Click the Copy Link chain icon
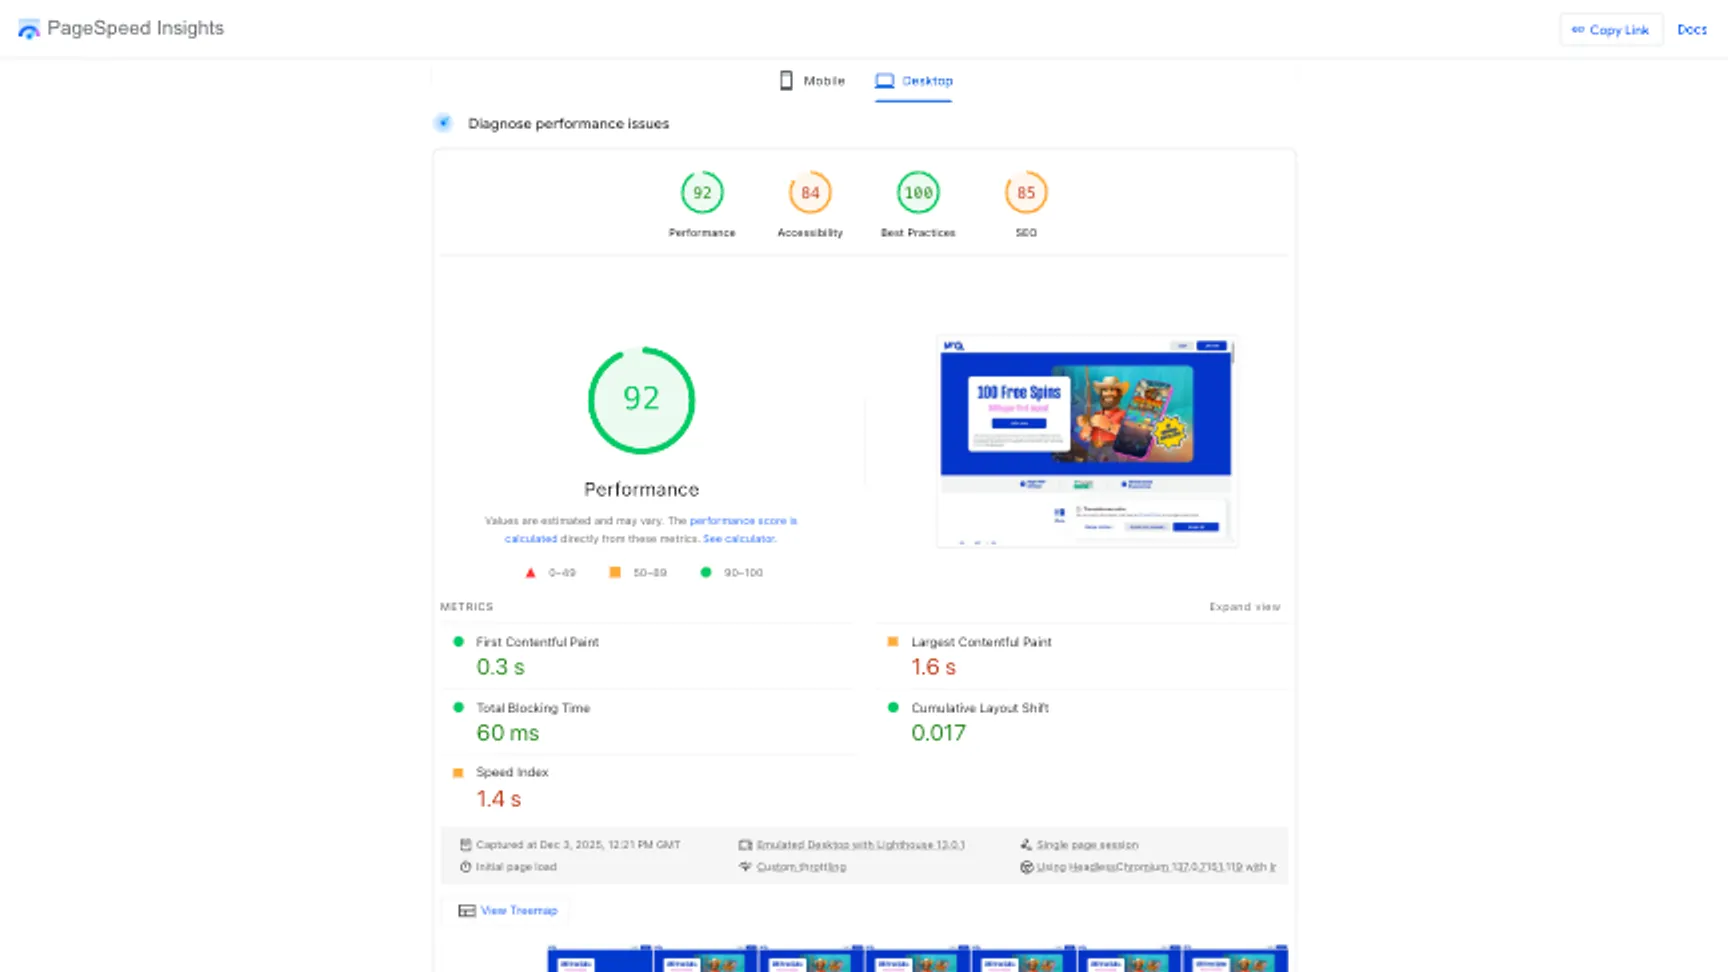1728x972 pixels. pyautogui.click(x=1580, y=30)
